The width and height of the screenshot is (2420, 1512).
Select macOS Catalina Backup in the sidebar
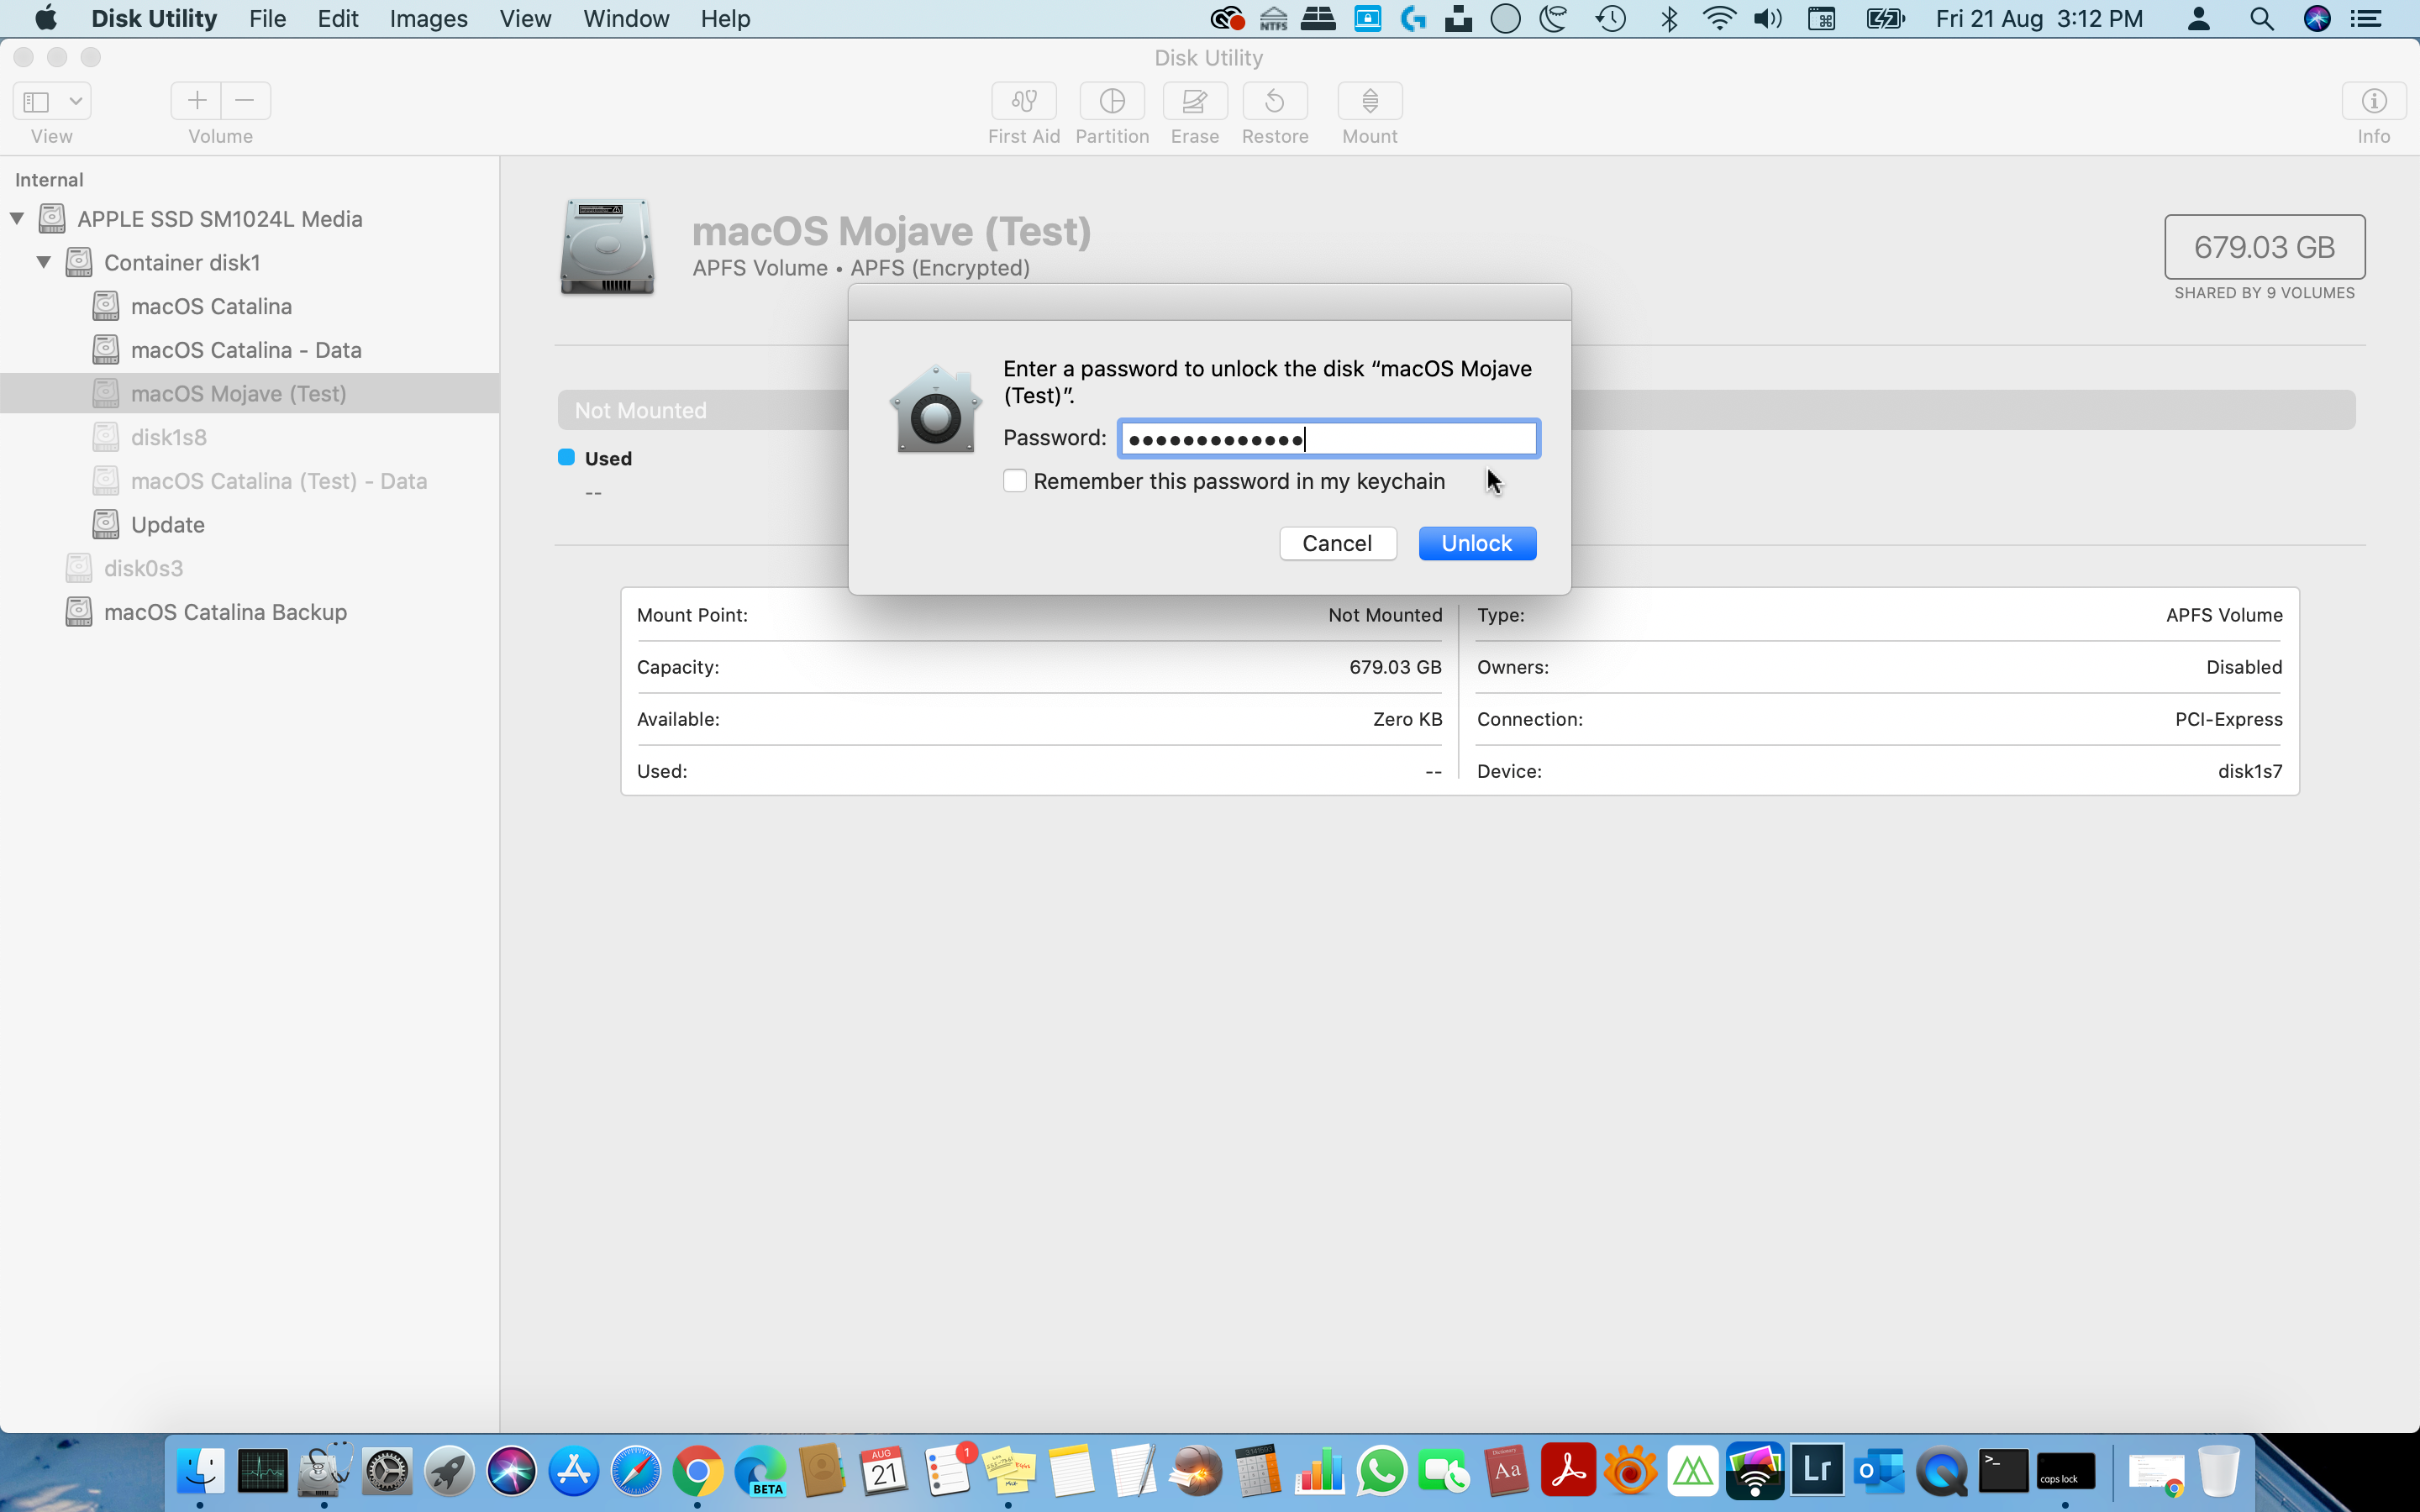pyautogui.click(x=225, y=611)
